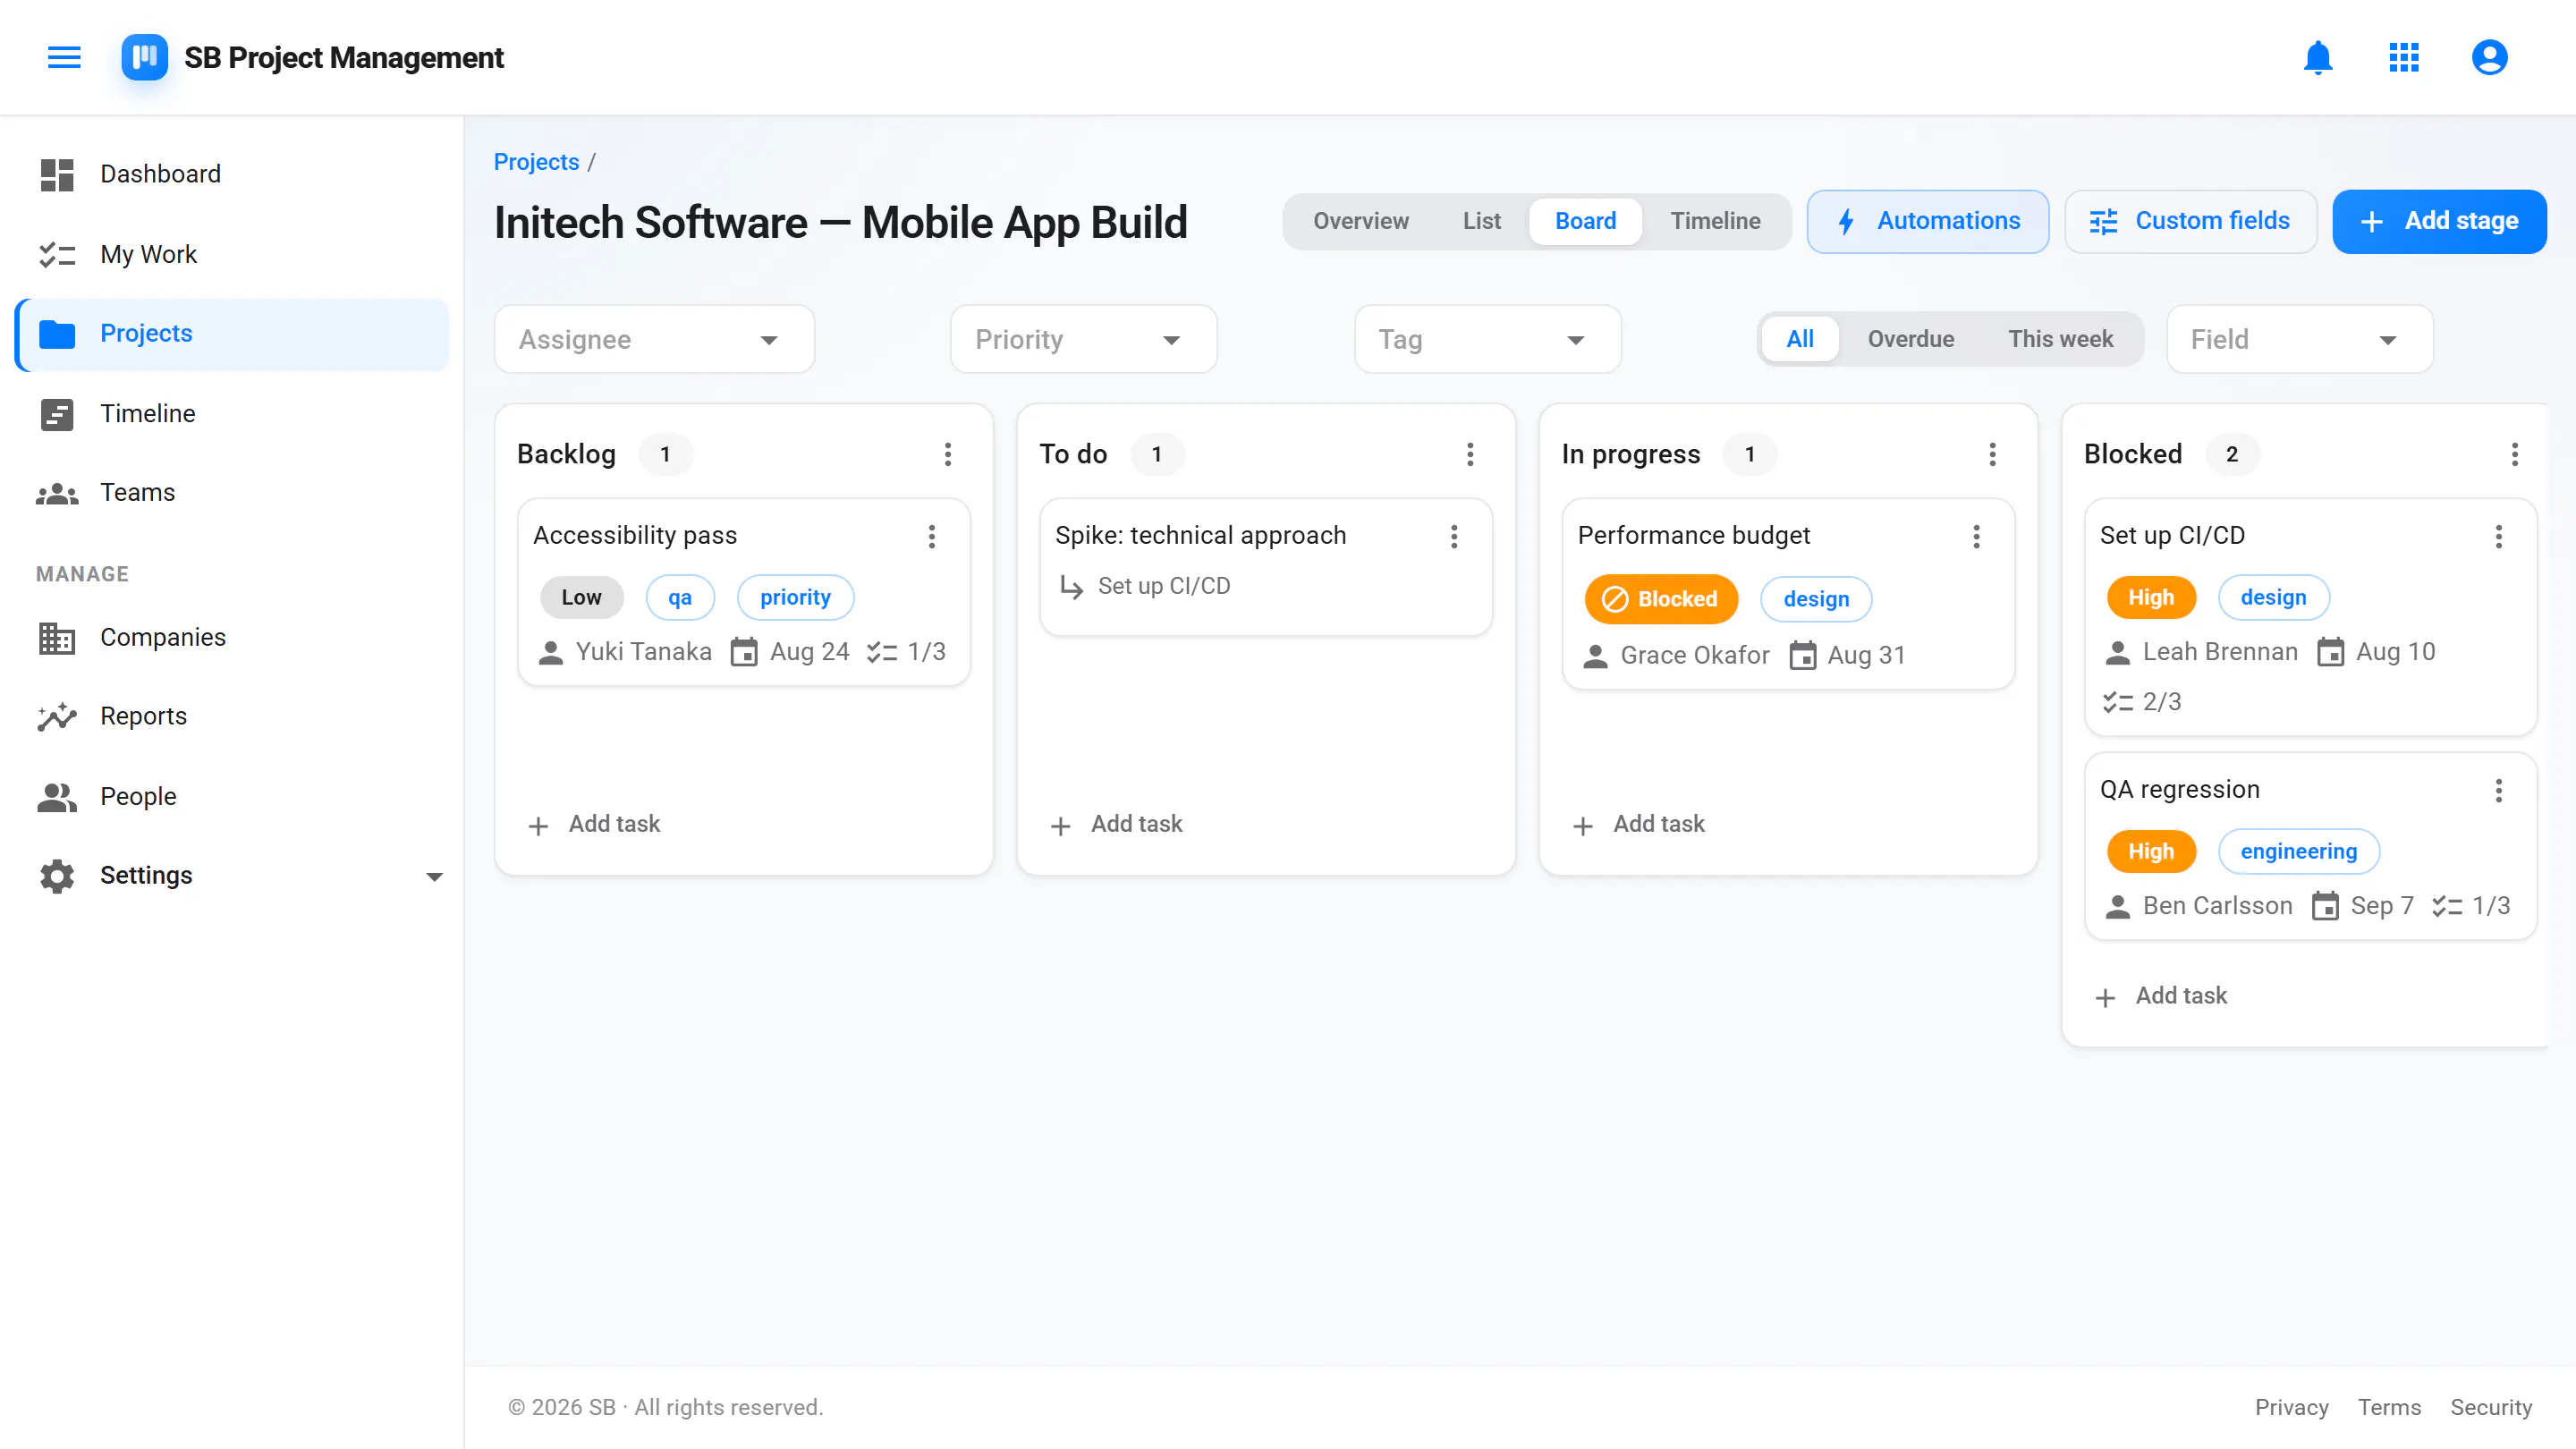This screenshot has width=2576, height=1449.
Task: Switch to the Overview tab
Action: pyautogui.click(x=1360, y=221)
